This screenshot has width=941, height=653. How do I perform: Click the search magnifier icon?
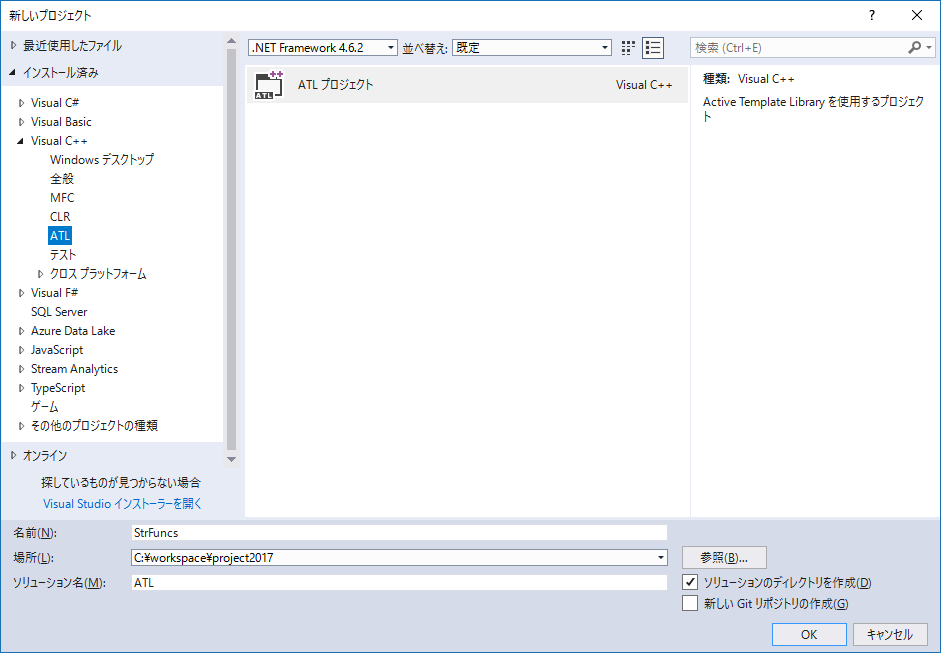[916, 47]
